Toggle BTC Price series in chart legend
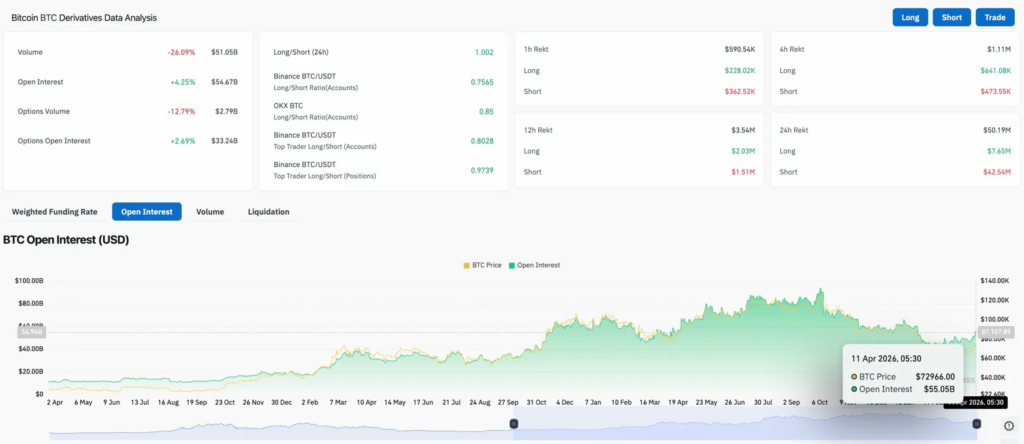 (485, 265)
